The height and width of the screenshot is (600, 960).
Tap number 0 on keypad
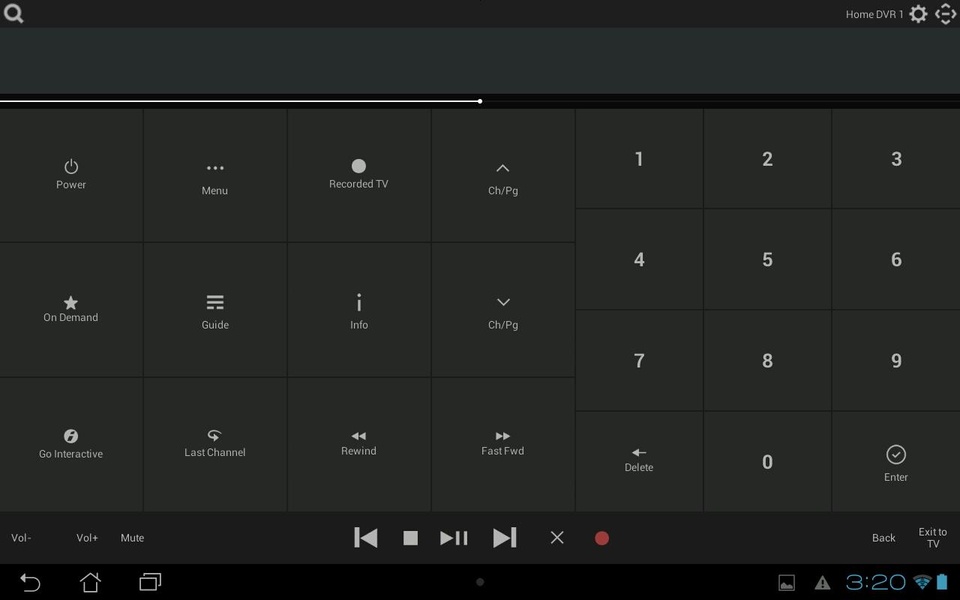tap(767, 462)
